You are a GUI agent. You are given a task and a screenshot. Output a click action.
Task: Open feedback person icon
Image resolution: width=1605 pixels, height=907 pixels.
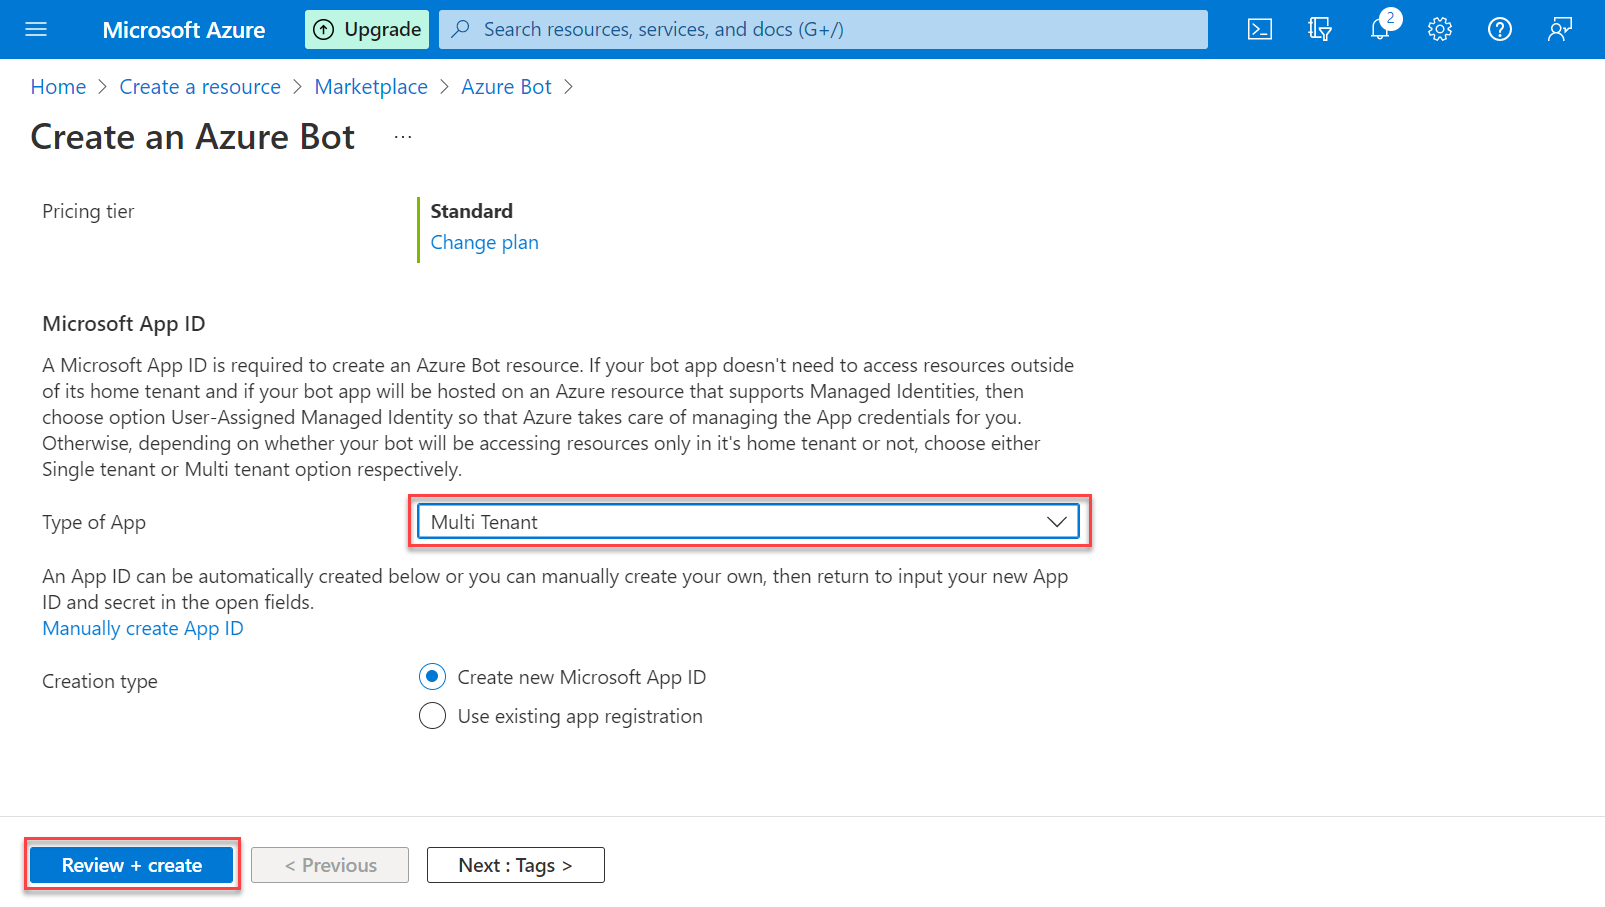click(x=1560, y=29)
